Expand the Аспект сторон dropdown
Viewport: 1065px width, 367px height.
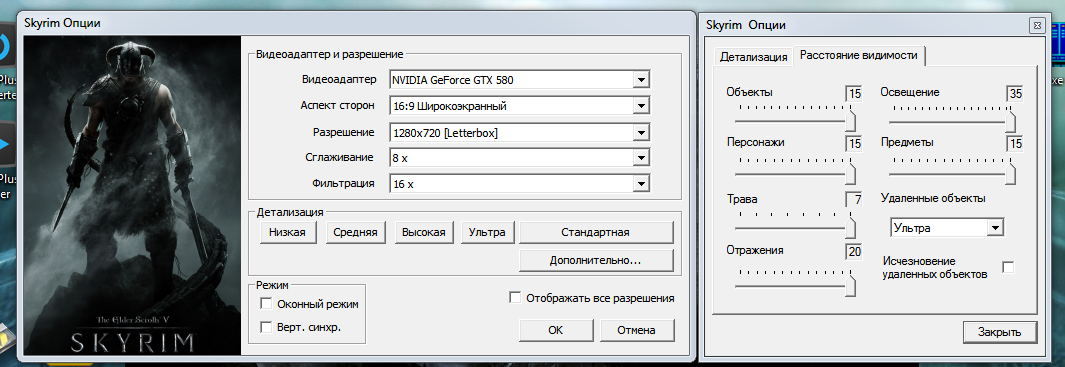pyautogui.click(x=520, y=106)
